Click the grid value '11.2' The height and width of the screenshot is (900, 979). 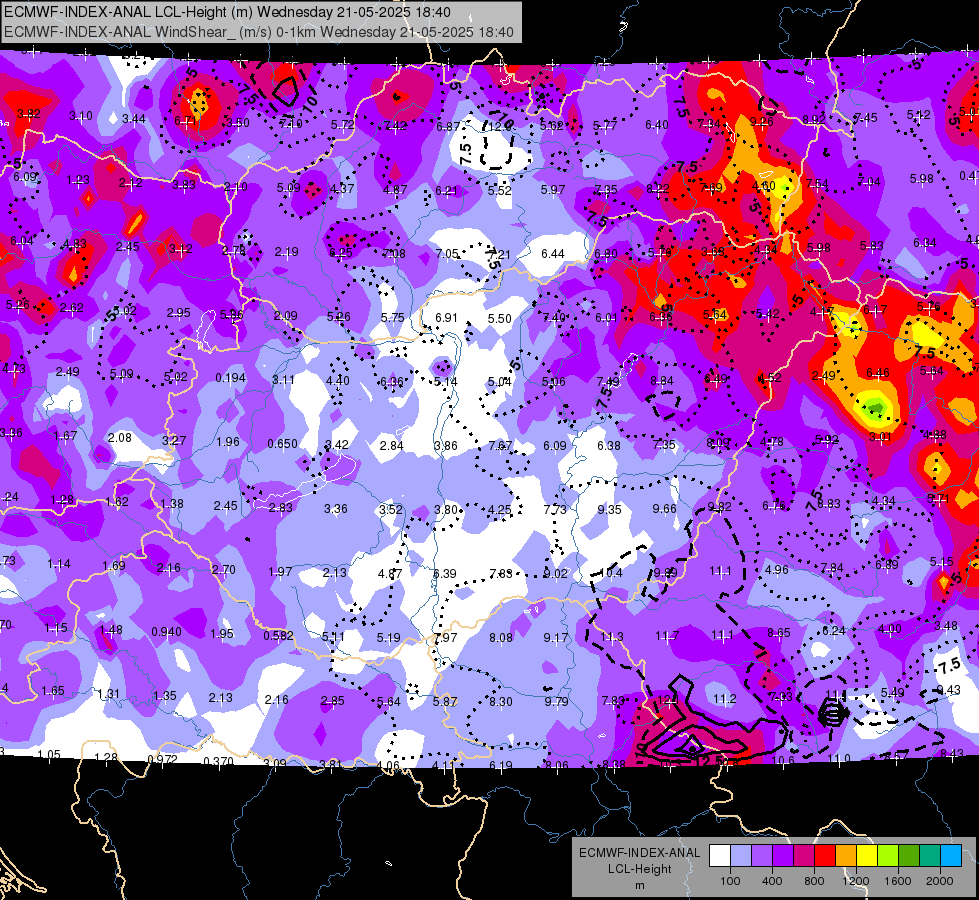tap(725, 699)
